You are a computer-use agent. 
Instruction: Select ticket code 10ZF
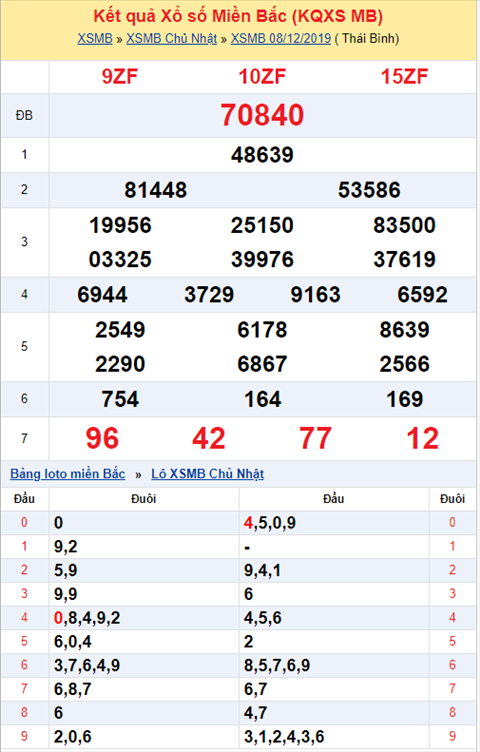click(x=262, y=77)
